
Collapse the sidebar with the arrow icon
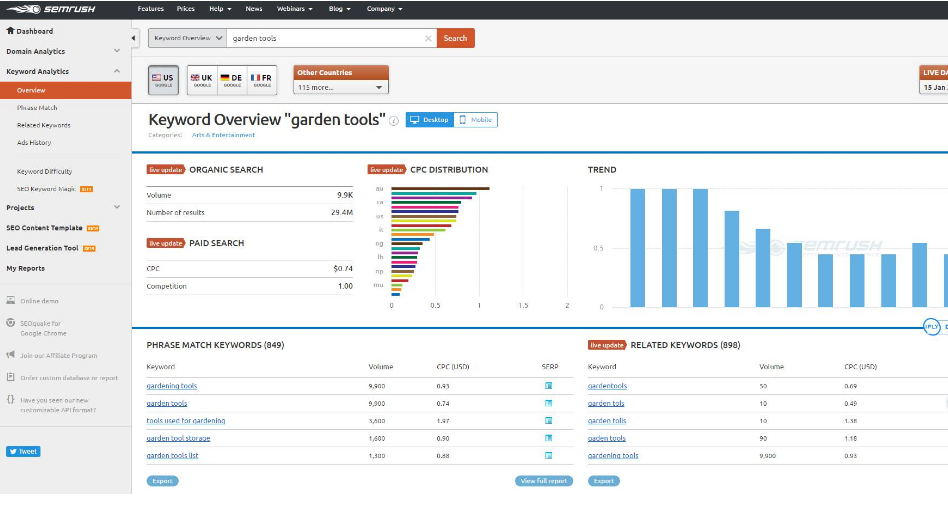pos(135,38)
